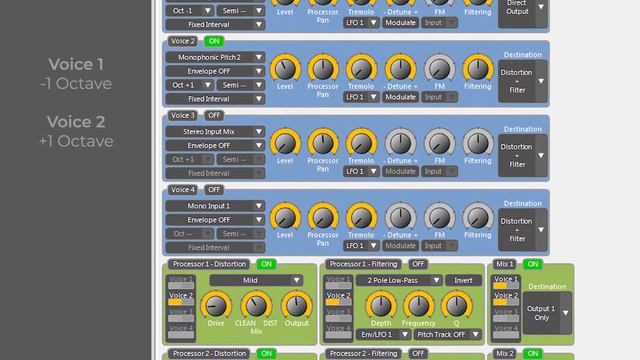This screenshot has width=640, height=360.
Task: Toggle the Mix 1 ON switch
Action: tap(533, 264)
